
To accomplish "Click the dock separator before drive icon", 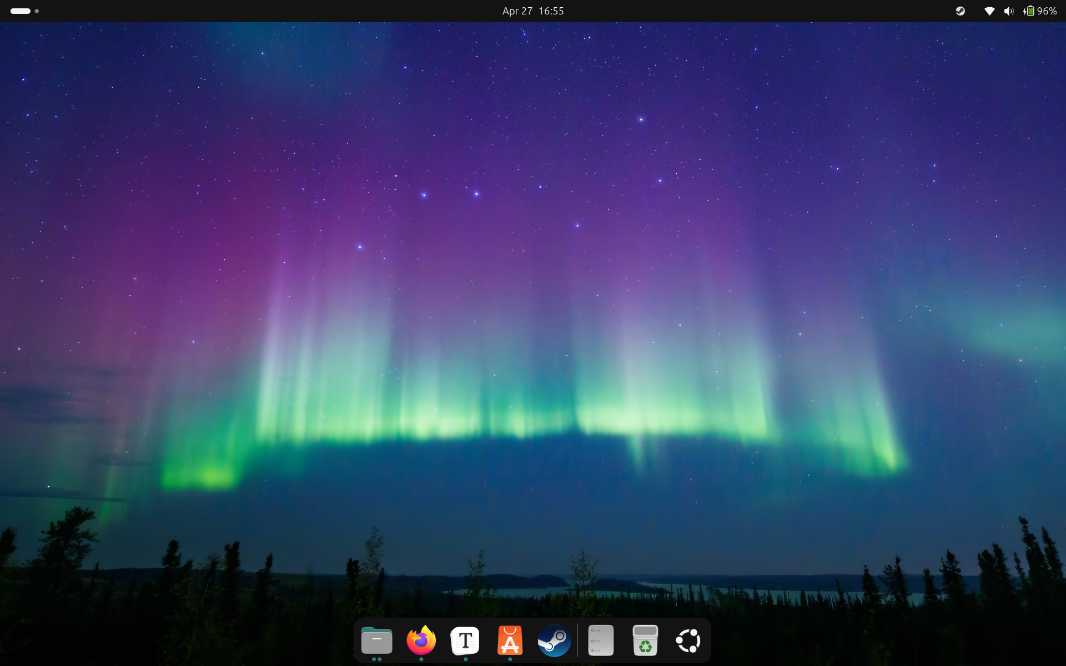I will (x=578, y=640).
